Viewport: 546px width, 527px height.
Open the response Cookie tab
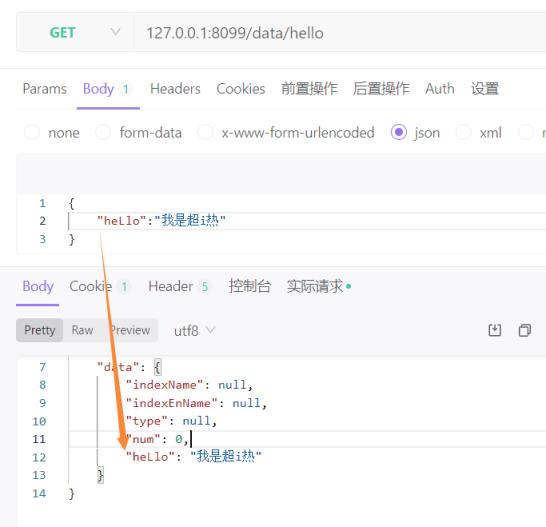point(99,286)
